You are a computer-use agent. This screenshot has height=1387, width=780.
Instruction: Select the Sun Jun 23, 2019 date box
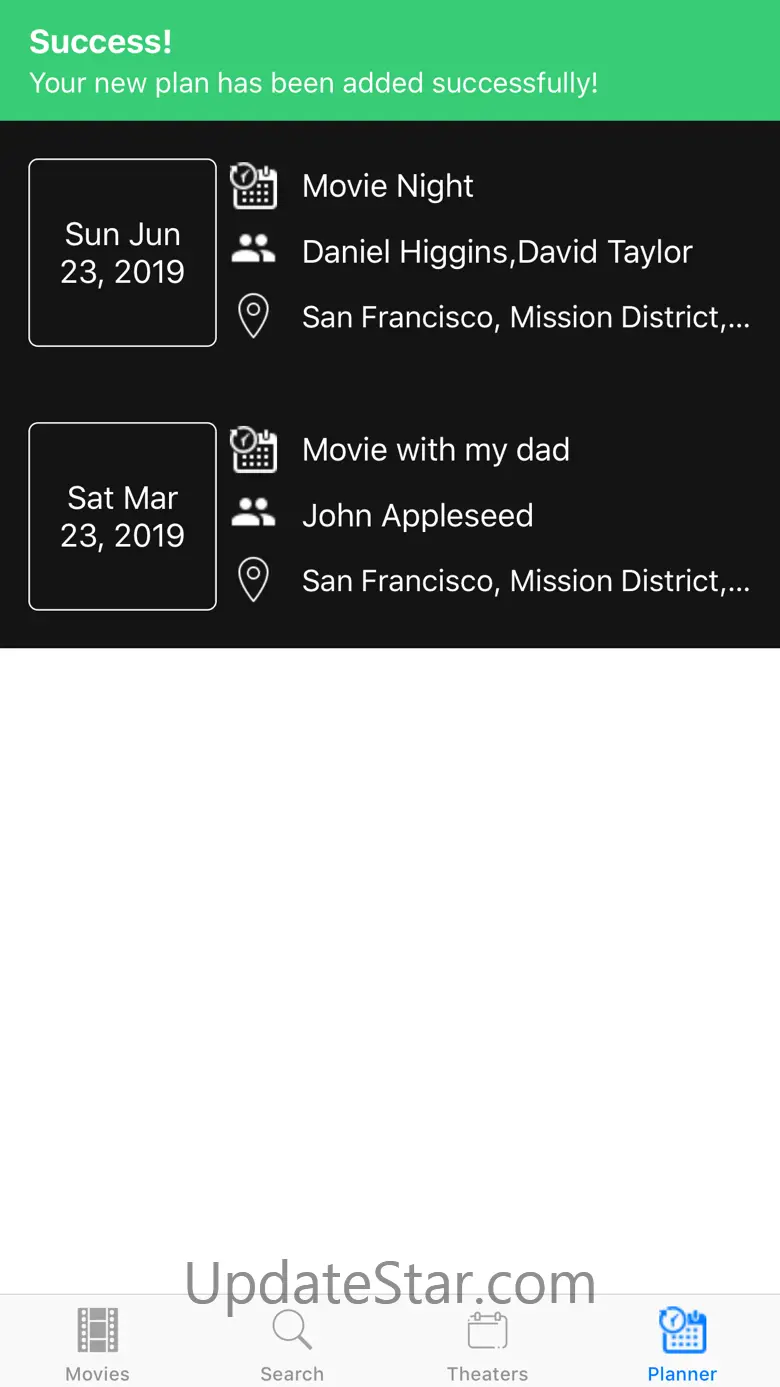tap(123, 253)
